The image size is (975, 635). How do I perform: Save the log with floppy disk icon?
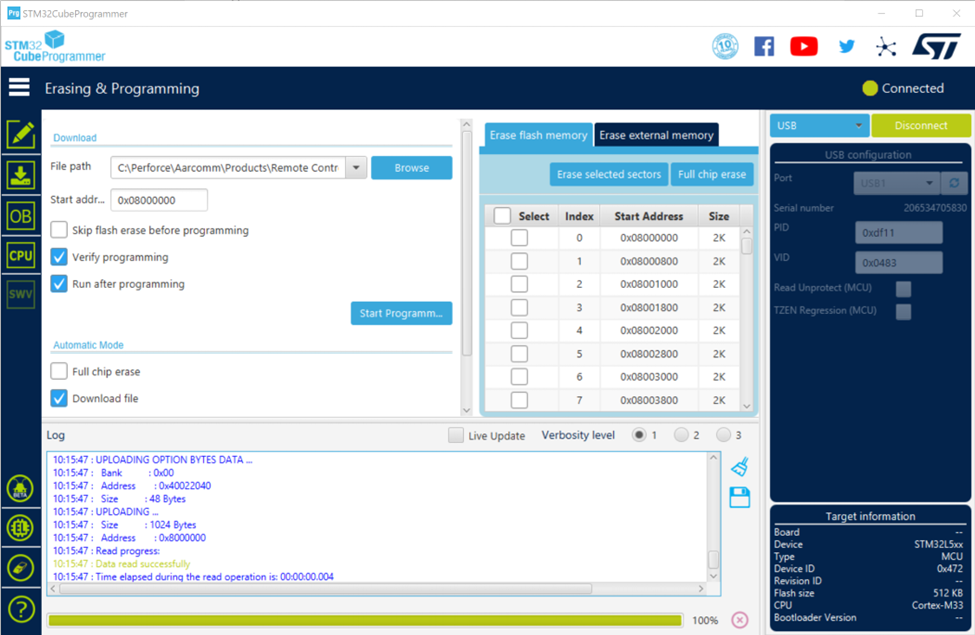point(739,498)
